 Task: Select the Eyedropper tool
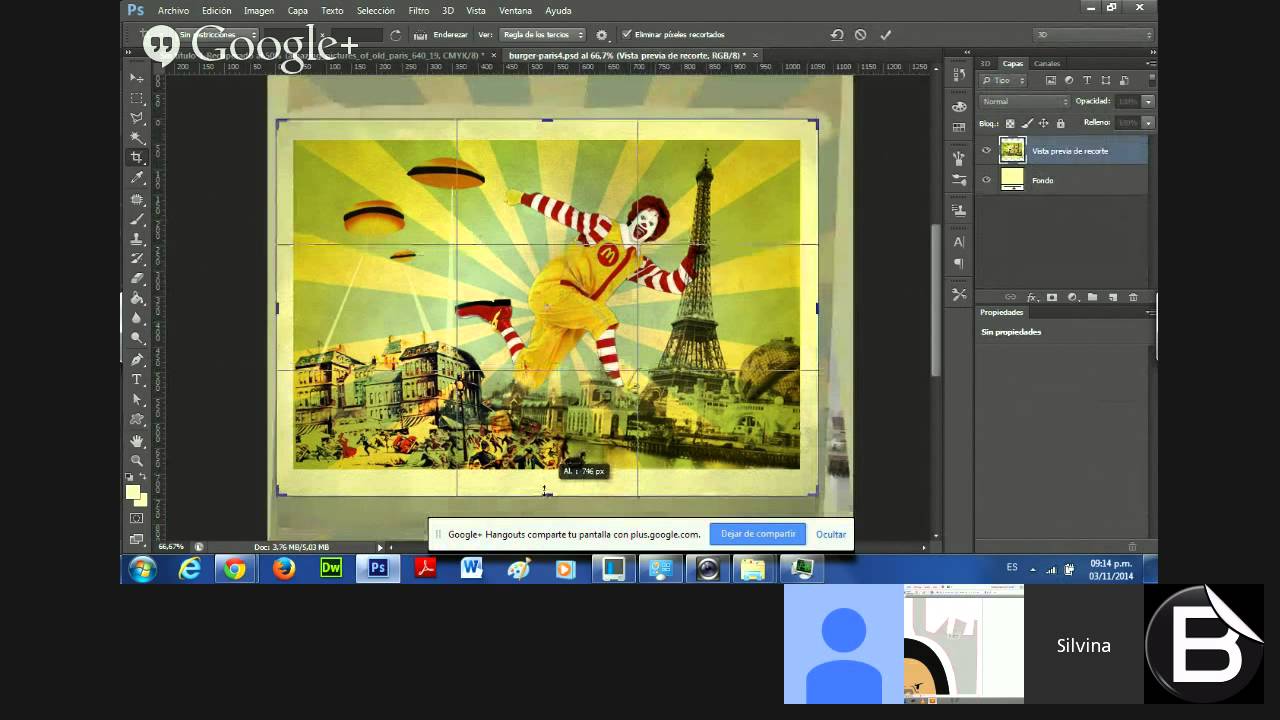137,178
